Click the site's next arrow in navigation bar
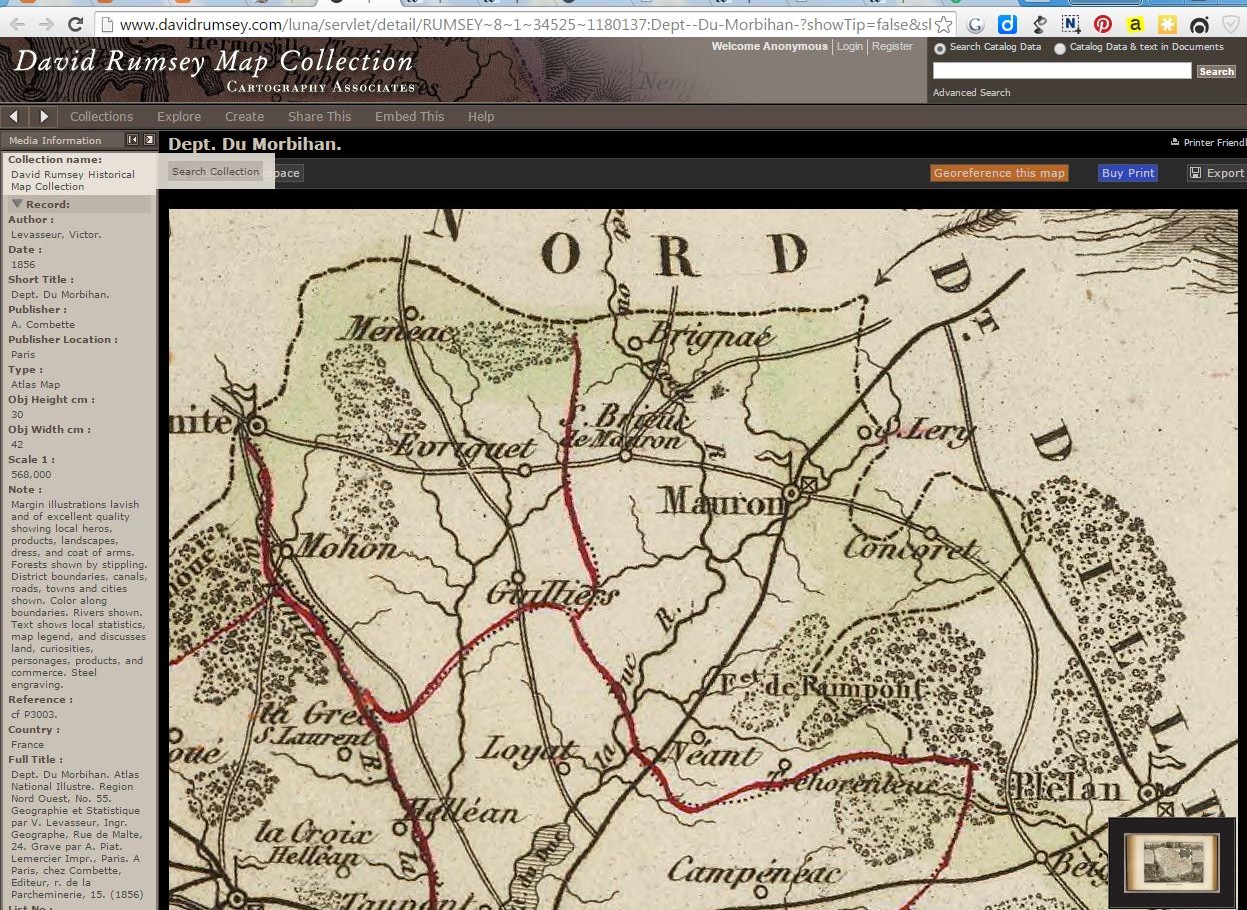Image resolution: width=1247 pixels, height=910 pixels. [43, 116]
